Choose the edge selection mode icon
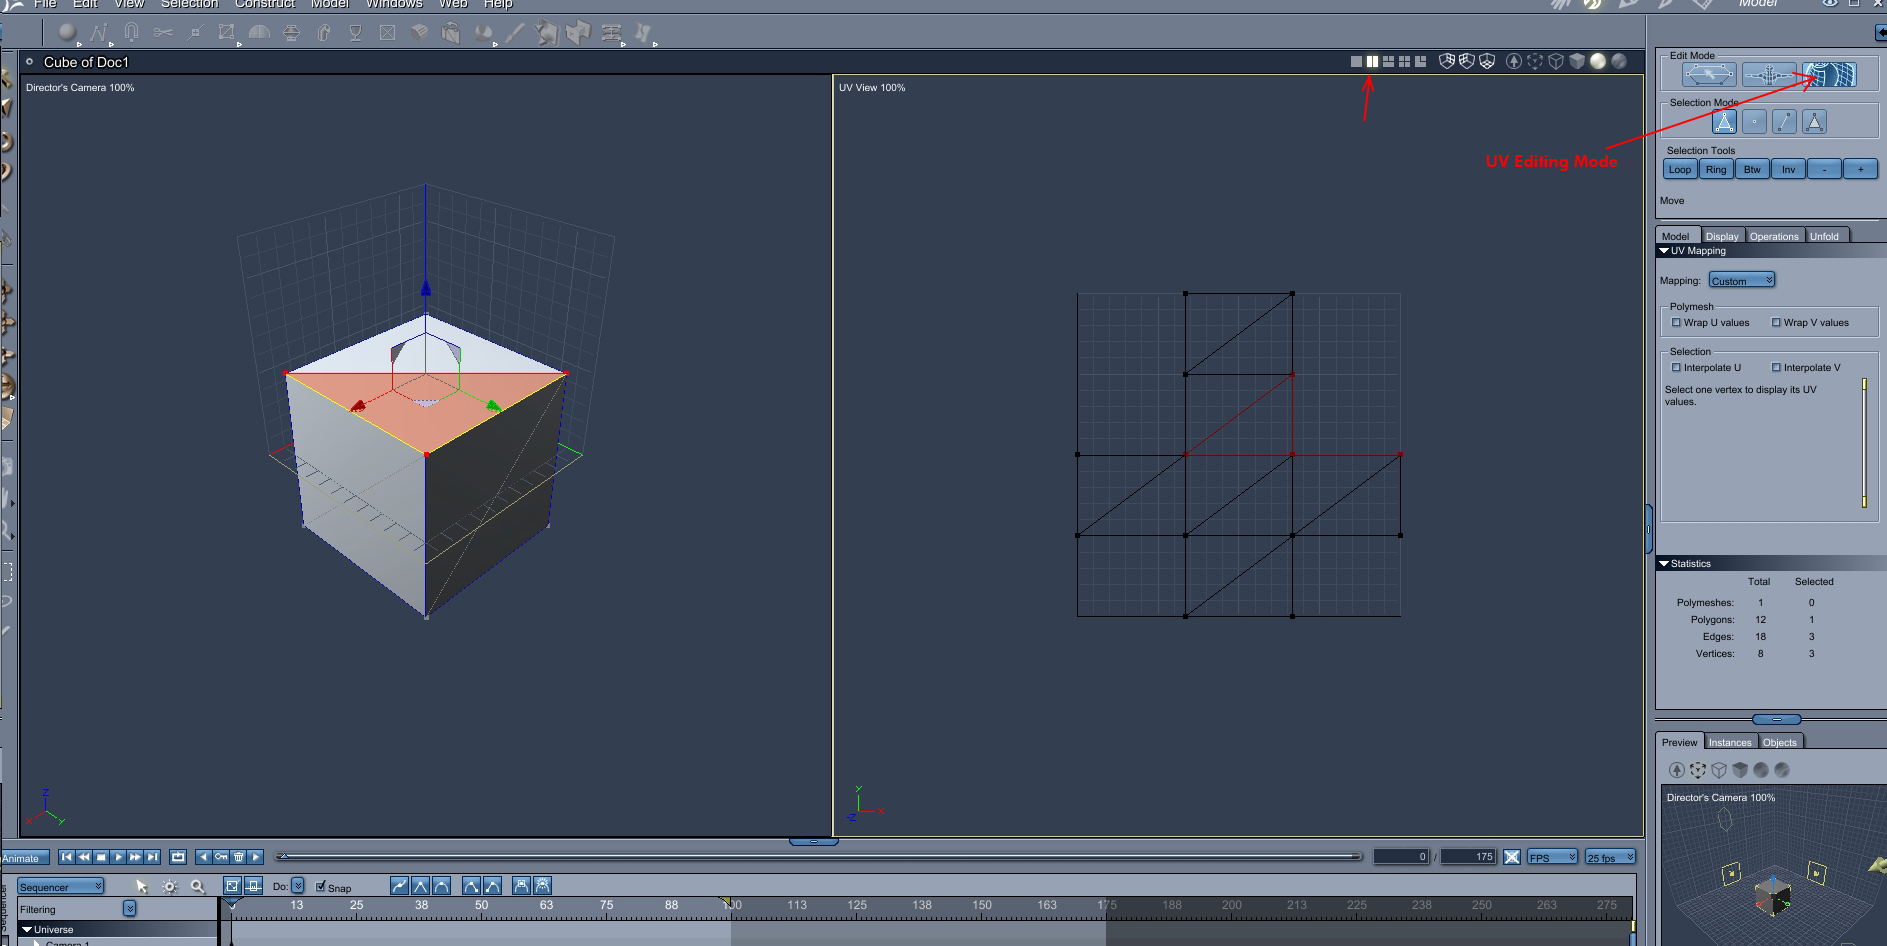This screenshot has height=946, width=1887. (x=1784, y=122)
